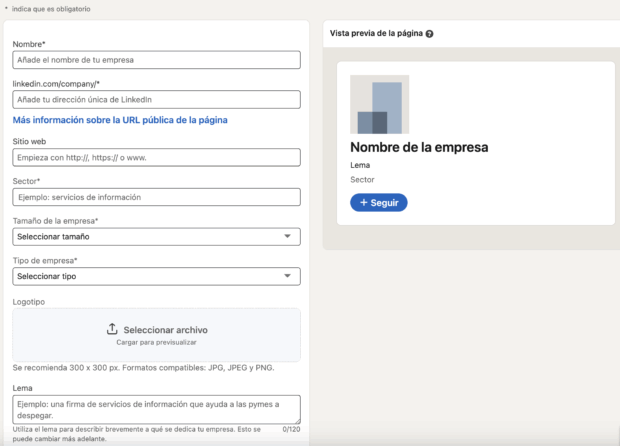Click the Nombre de la empresa preview heading
The width and height of the screenshot is (620, 446).
point(419,148)
